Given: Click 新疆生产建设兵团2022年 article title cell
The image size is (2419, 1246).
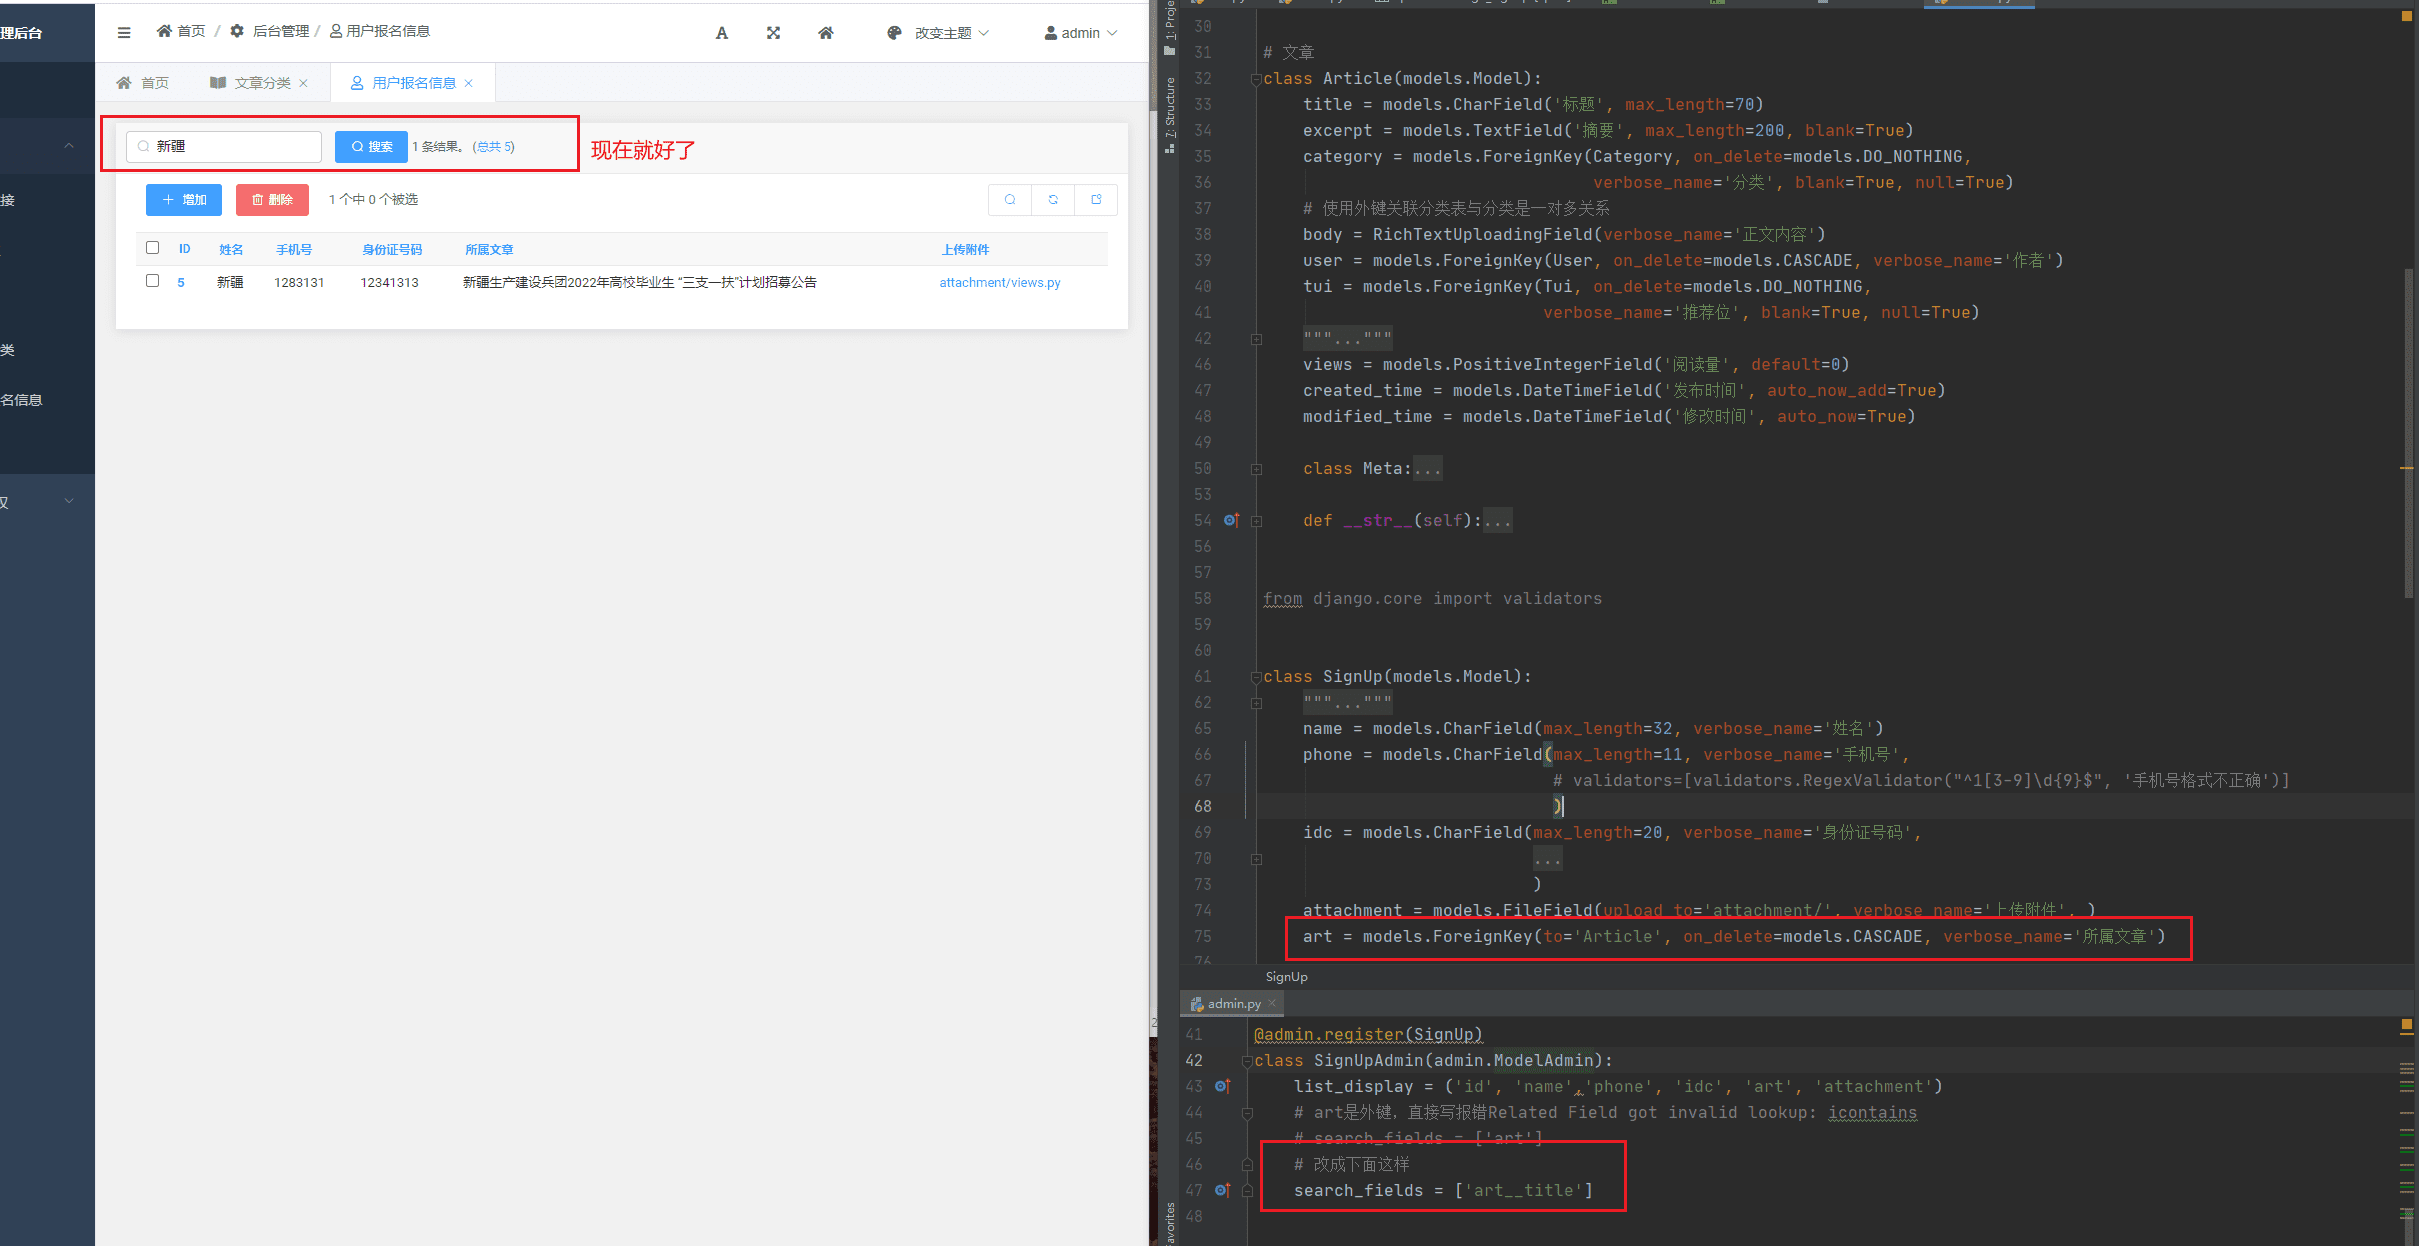Looking at the screenshot, I should tap(640, 282).
